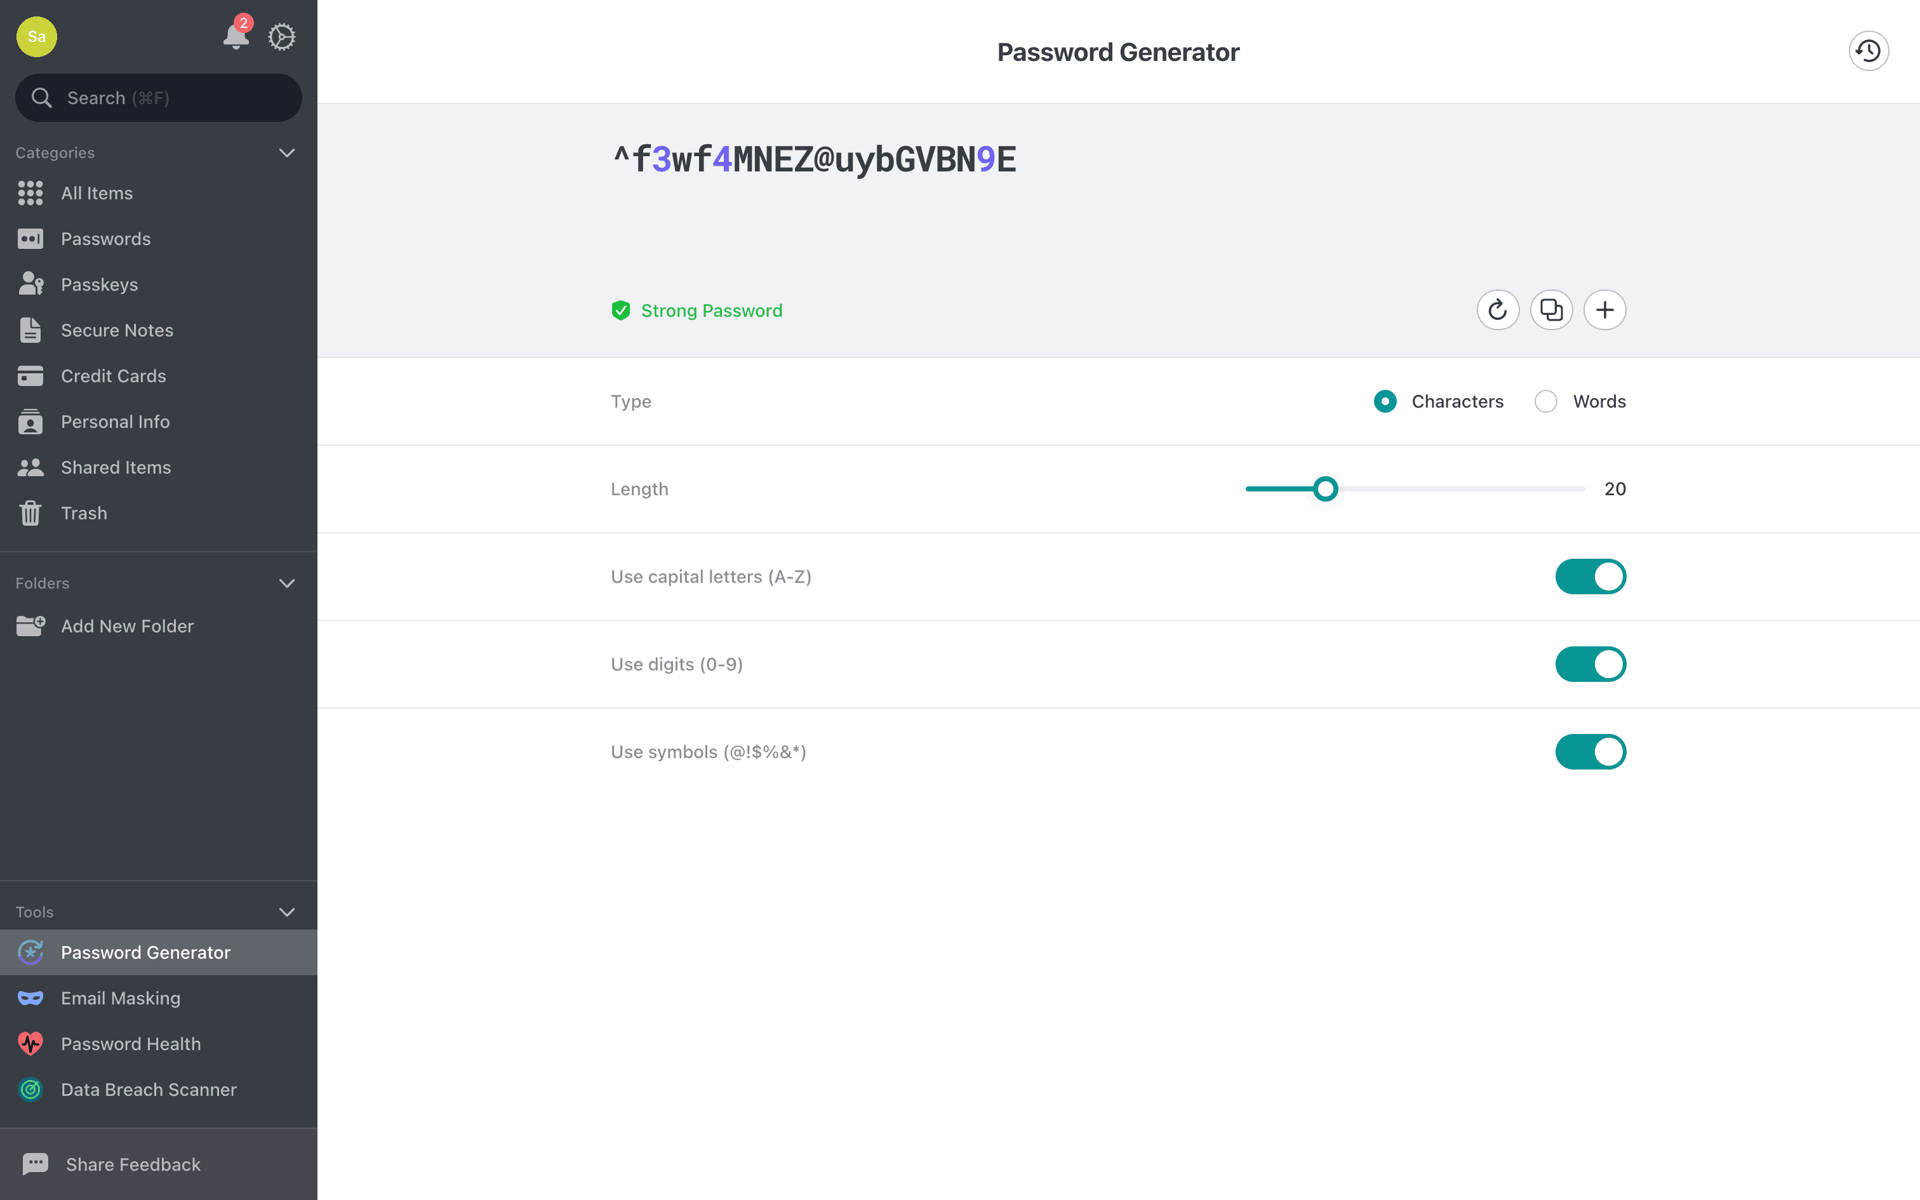The image size is (1920, 1200).
Task: Go to All Items
Action: pyautogui.click(x=97, y=193)
